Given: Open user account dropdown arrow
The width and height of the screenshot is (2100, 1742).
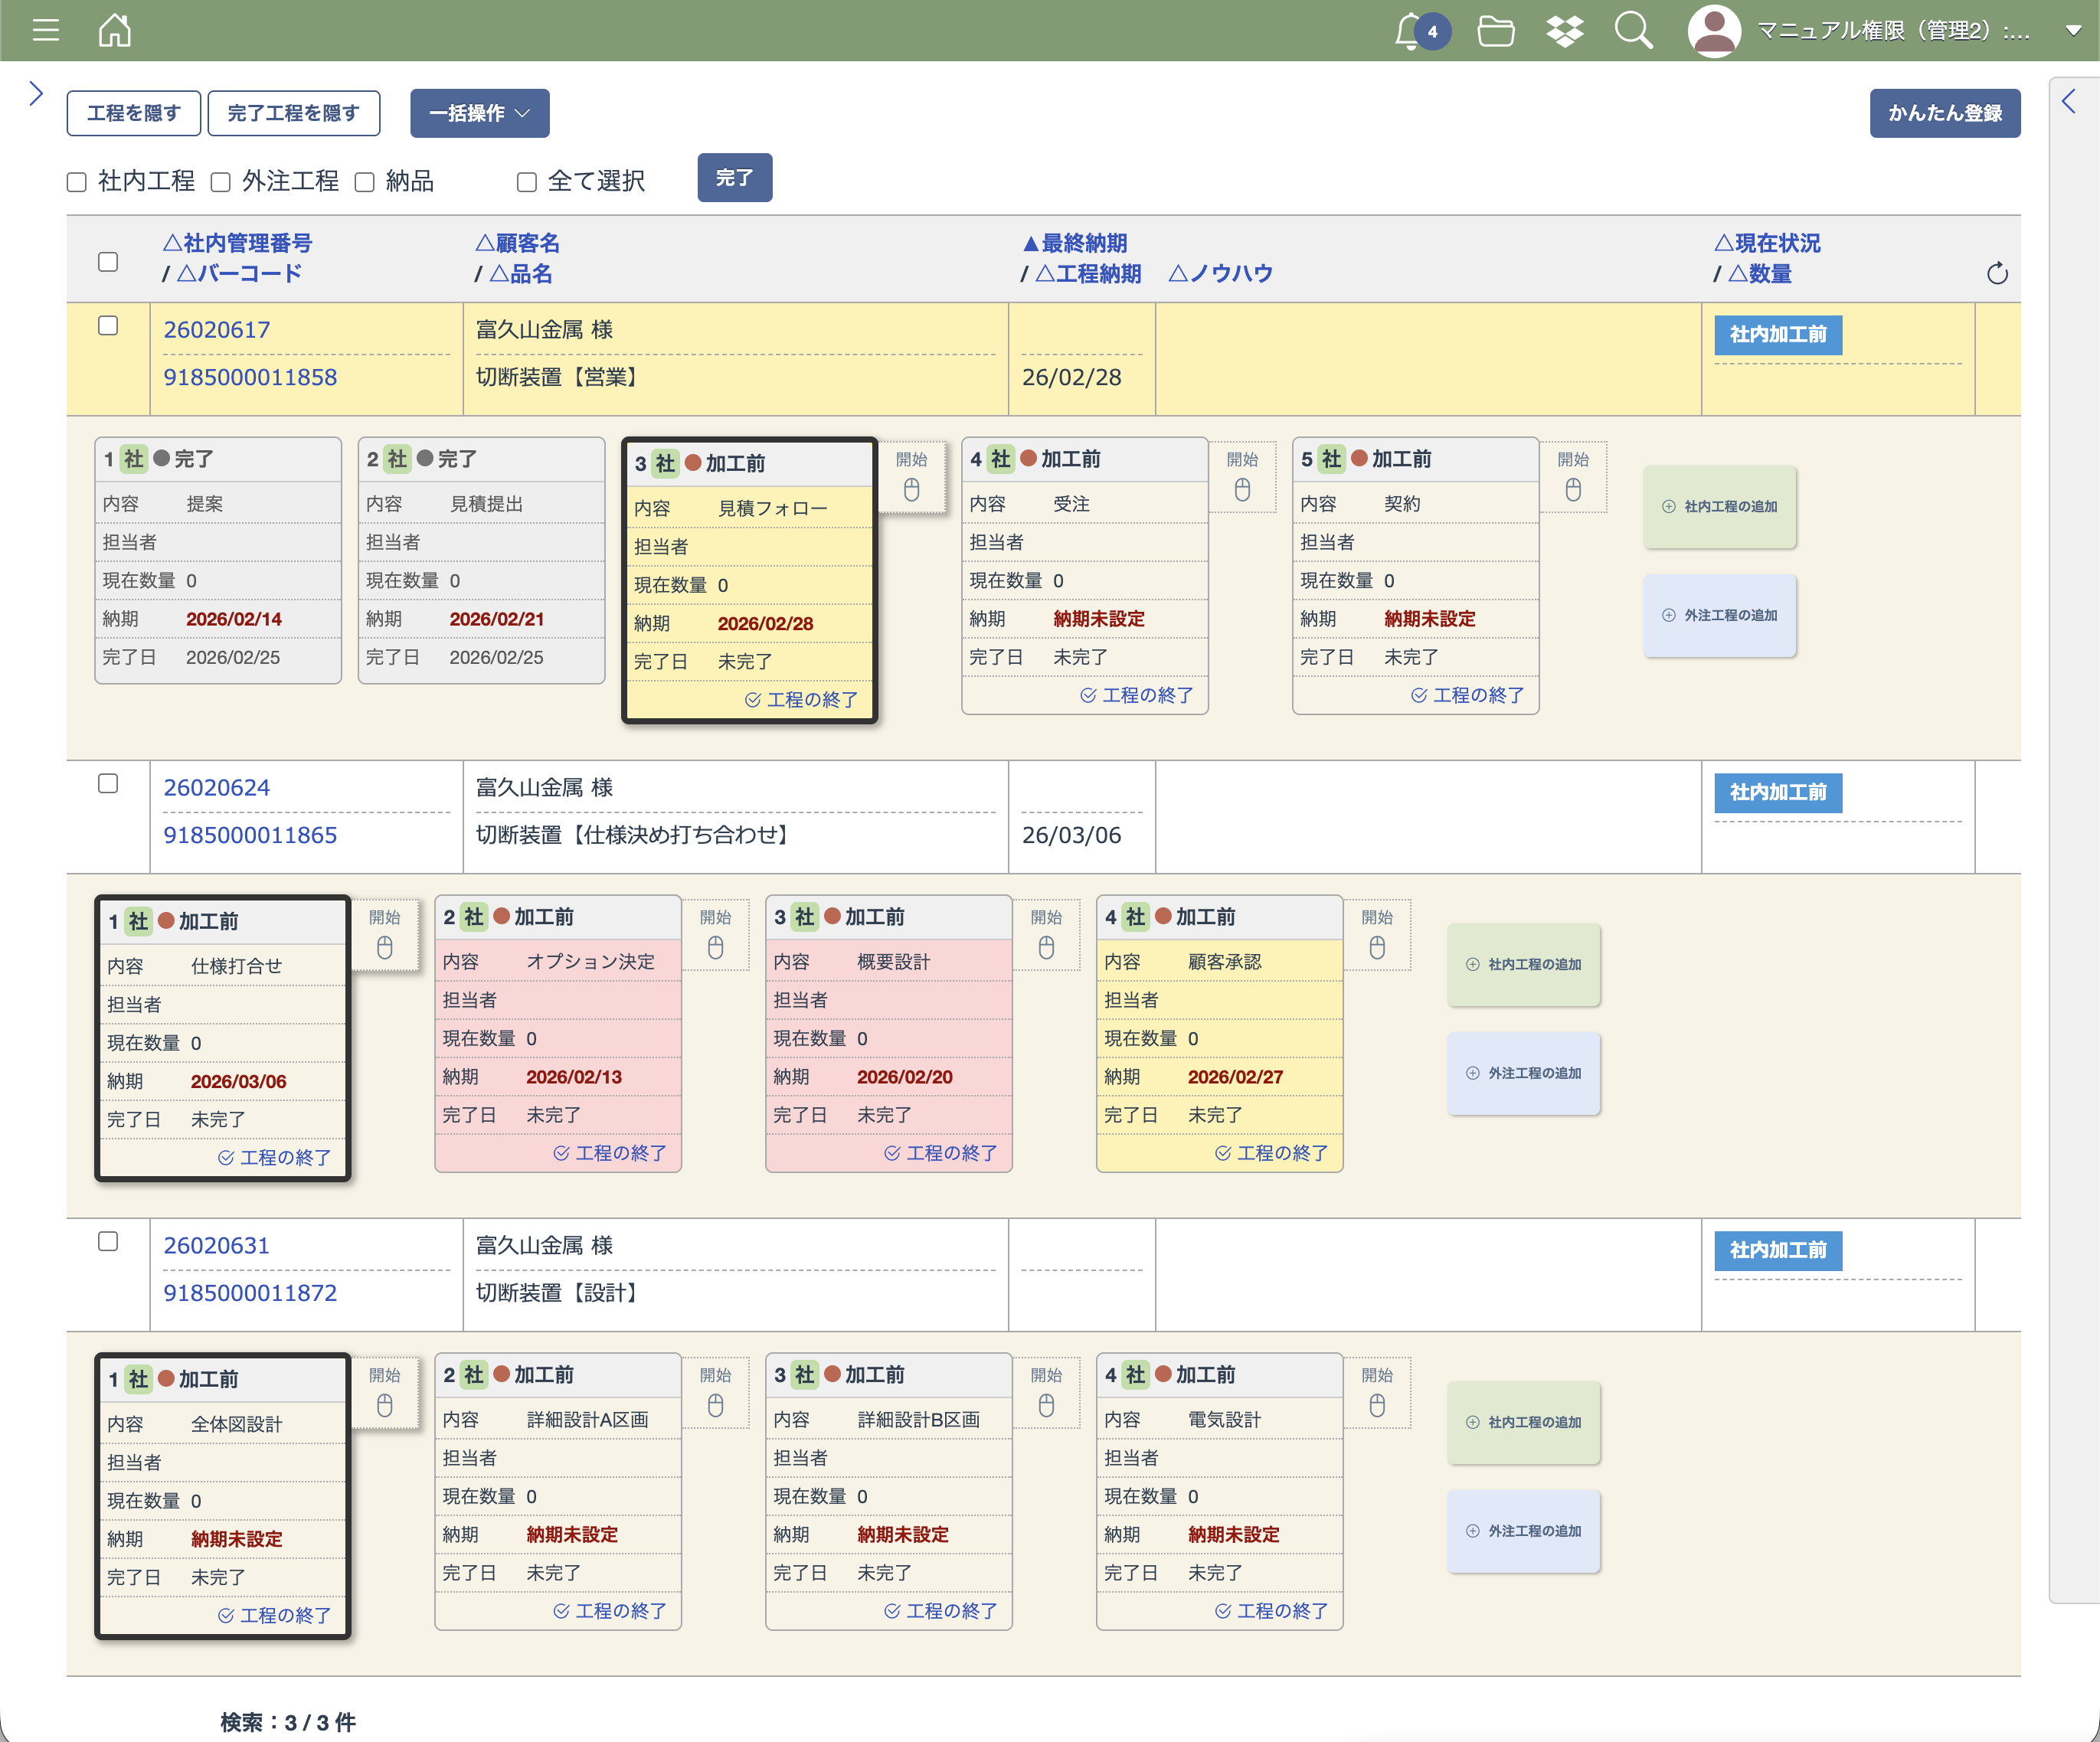Looking at the screenshot, I should pos(2073,31).
